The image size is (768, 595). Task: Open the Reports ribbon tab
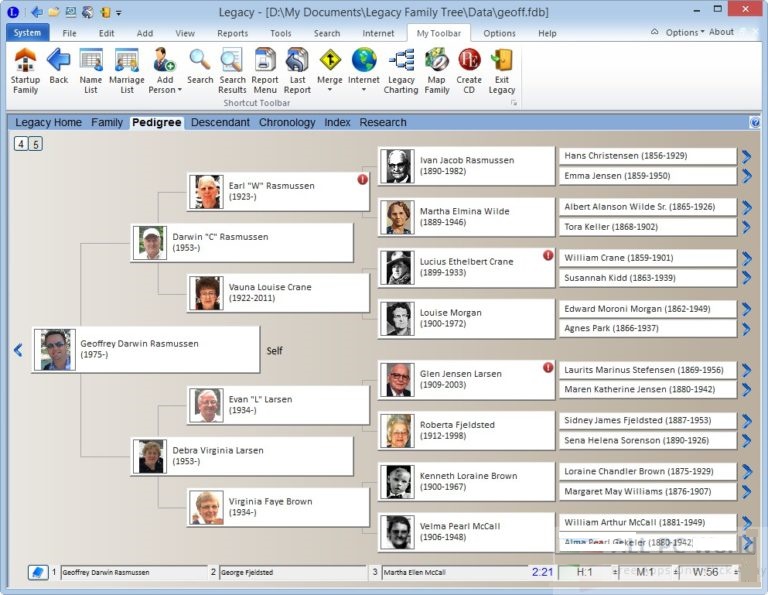point(232,33)
